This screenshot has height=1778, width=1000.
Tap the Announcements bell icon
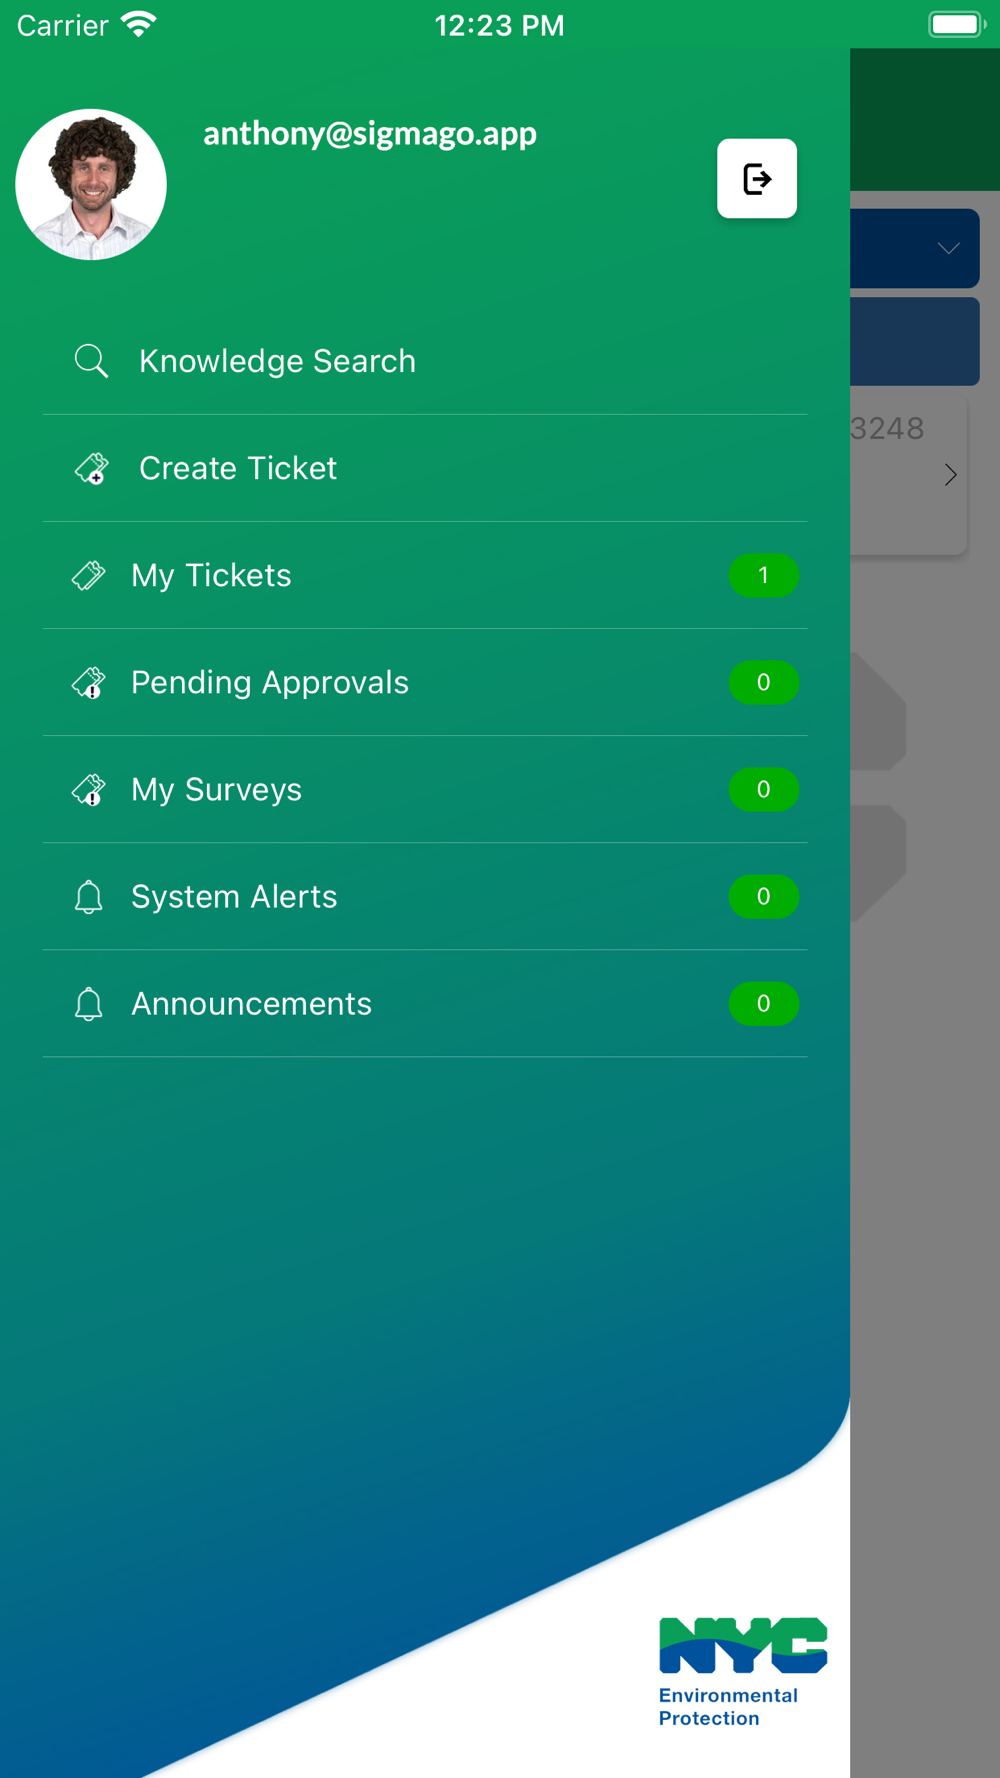pyautogui.click(x=88, y=1004)
